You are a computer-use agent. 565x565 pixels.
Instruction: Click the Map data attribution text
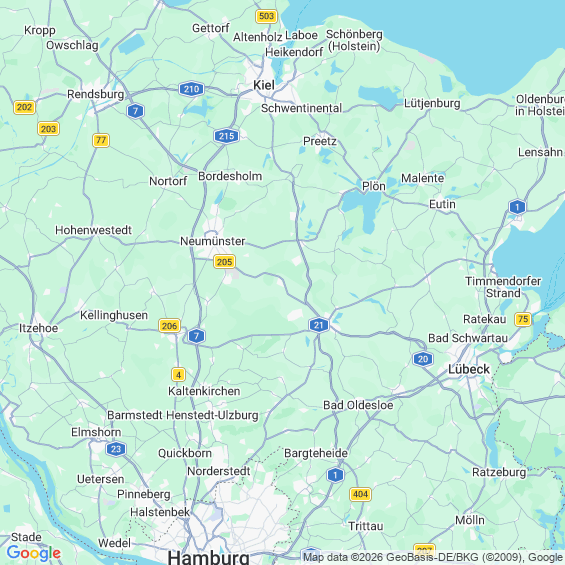coord(433,557)
